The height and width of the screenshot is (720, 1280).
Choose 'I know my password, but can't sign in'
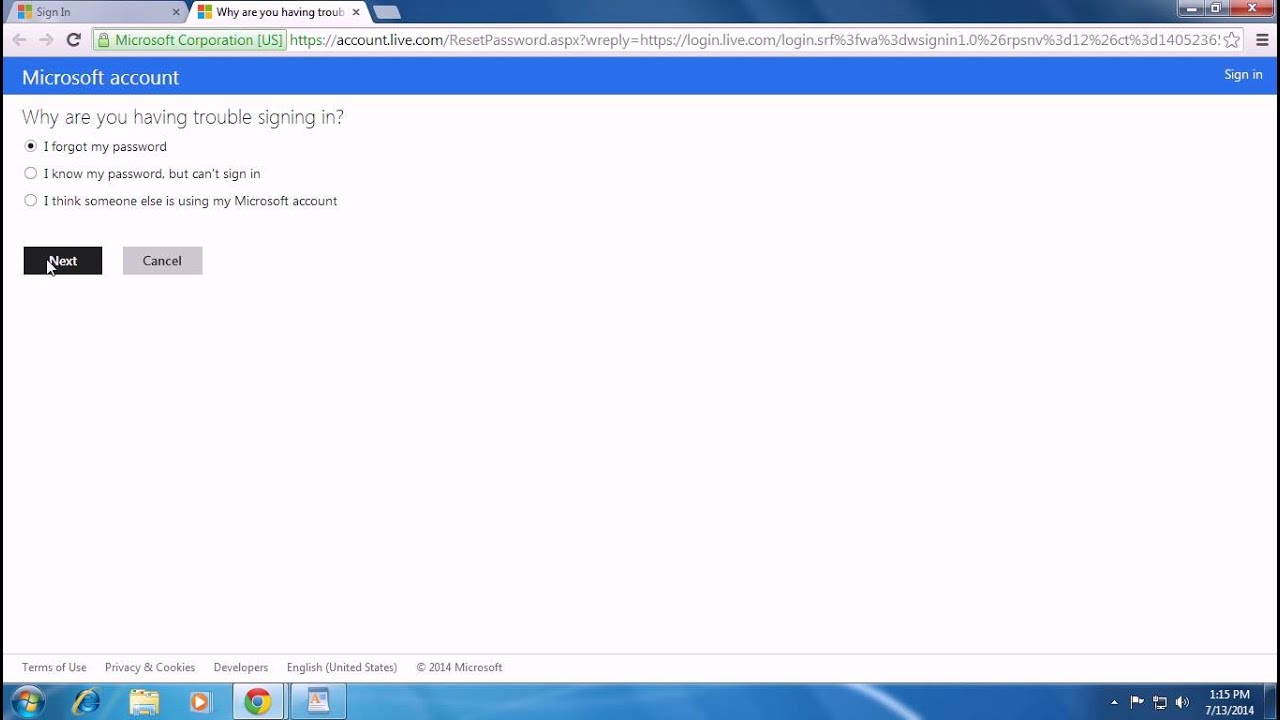pyautogui.click(x=31, y=173)
